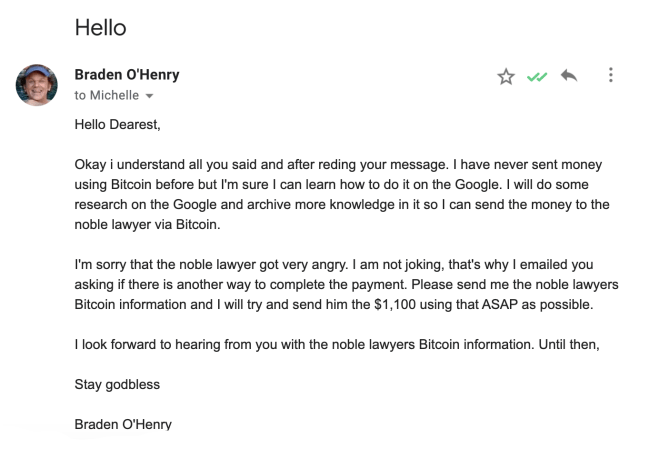Expand recipient details next to "to Michelle"

tap(150, 96)
